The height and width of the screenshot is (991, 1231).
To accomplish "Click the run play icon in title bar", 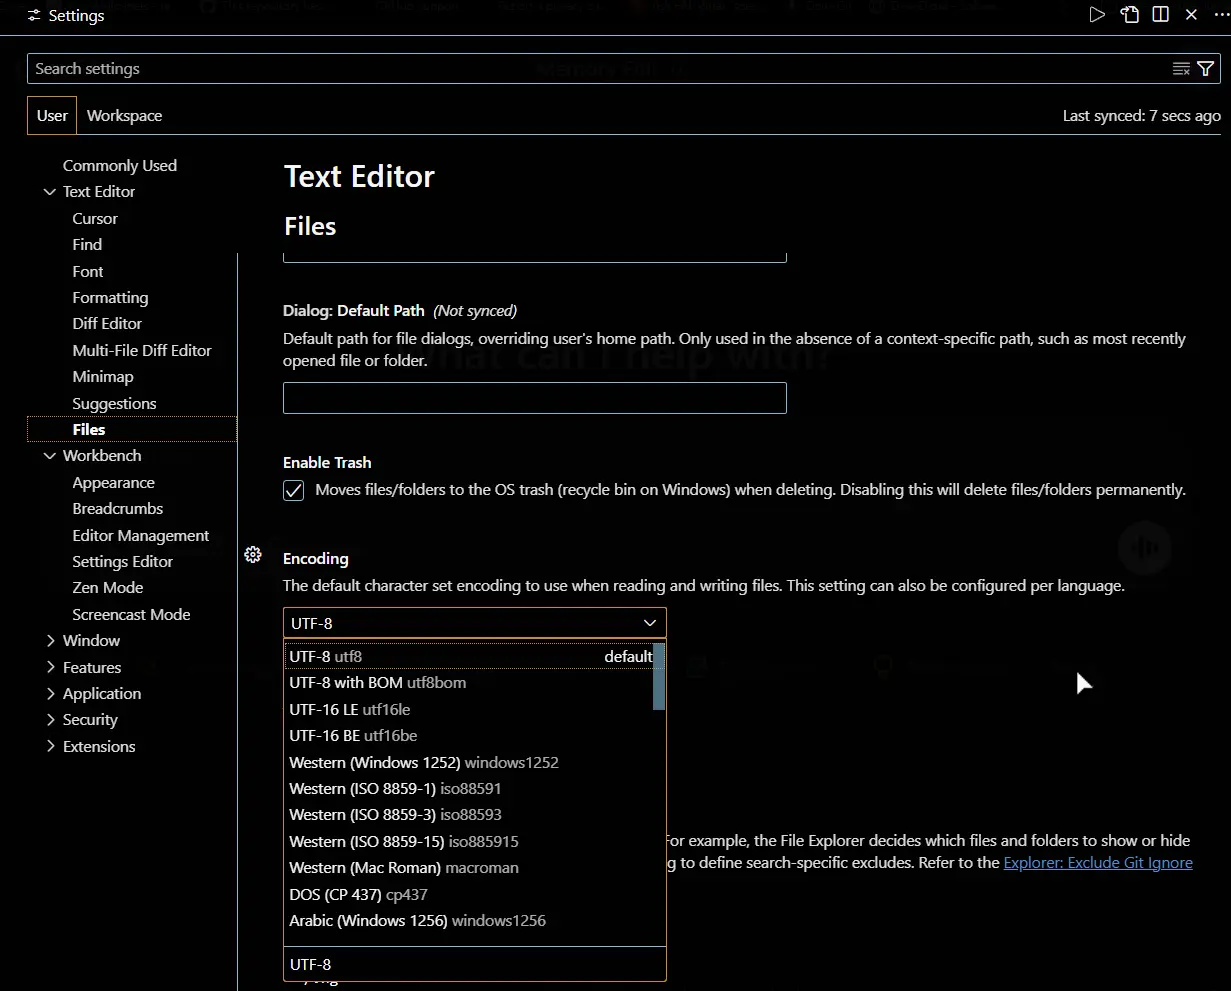I will click(1097, 15).
